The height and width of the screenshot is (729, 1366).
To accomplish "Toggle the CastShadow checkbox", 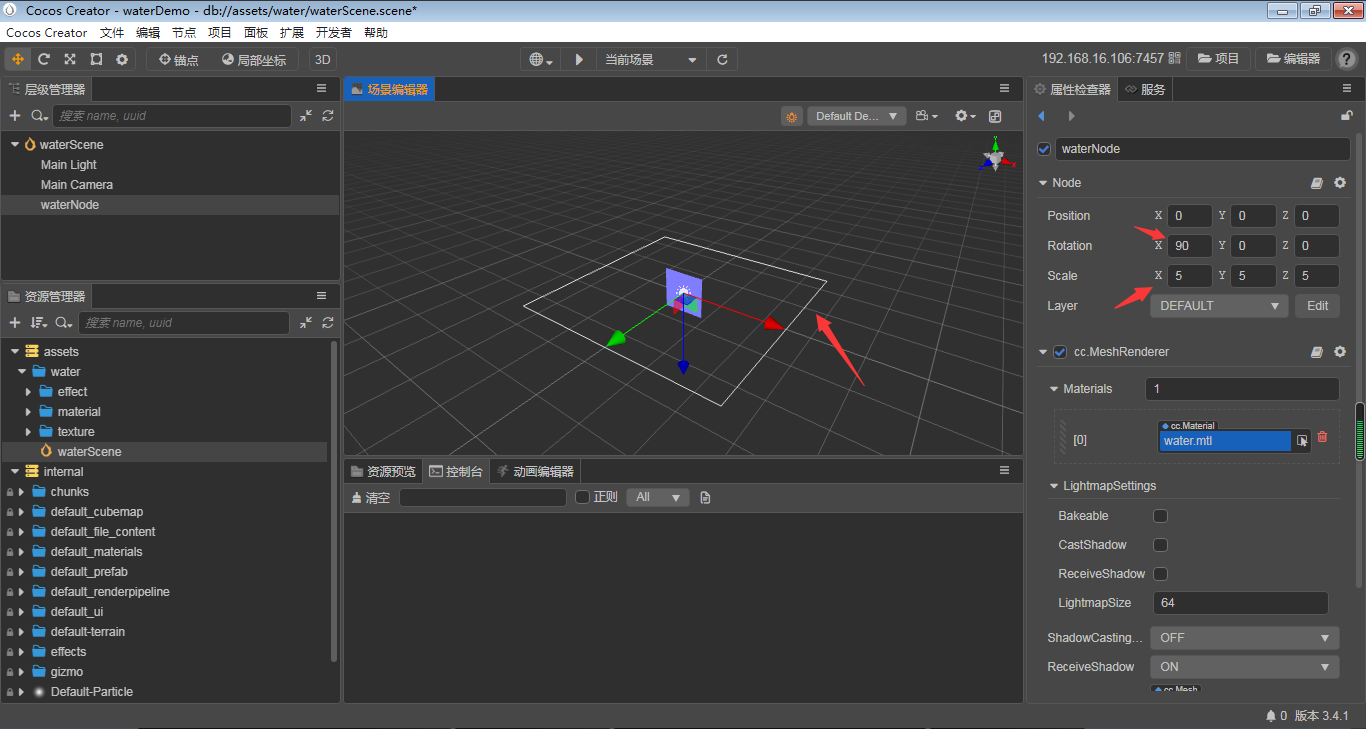I will click(1160, 544).
